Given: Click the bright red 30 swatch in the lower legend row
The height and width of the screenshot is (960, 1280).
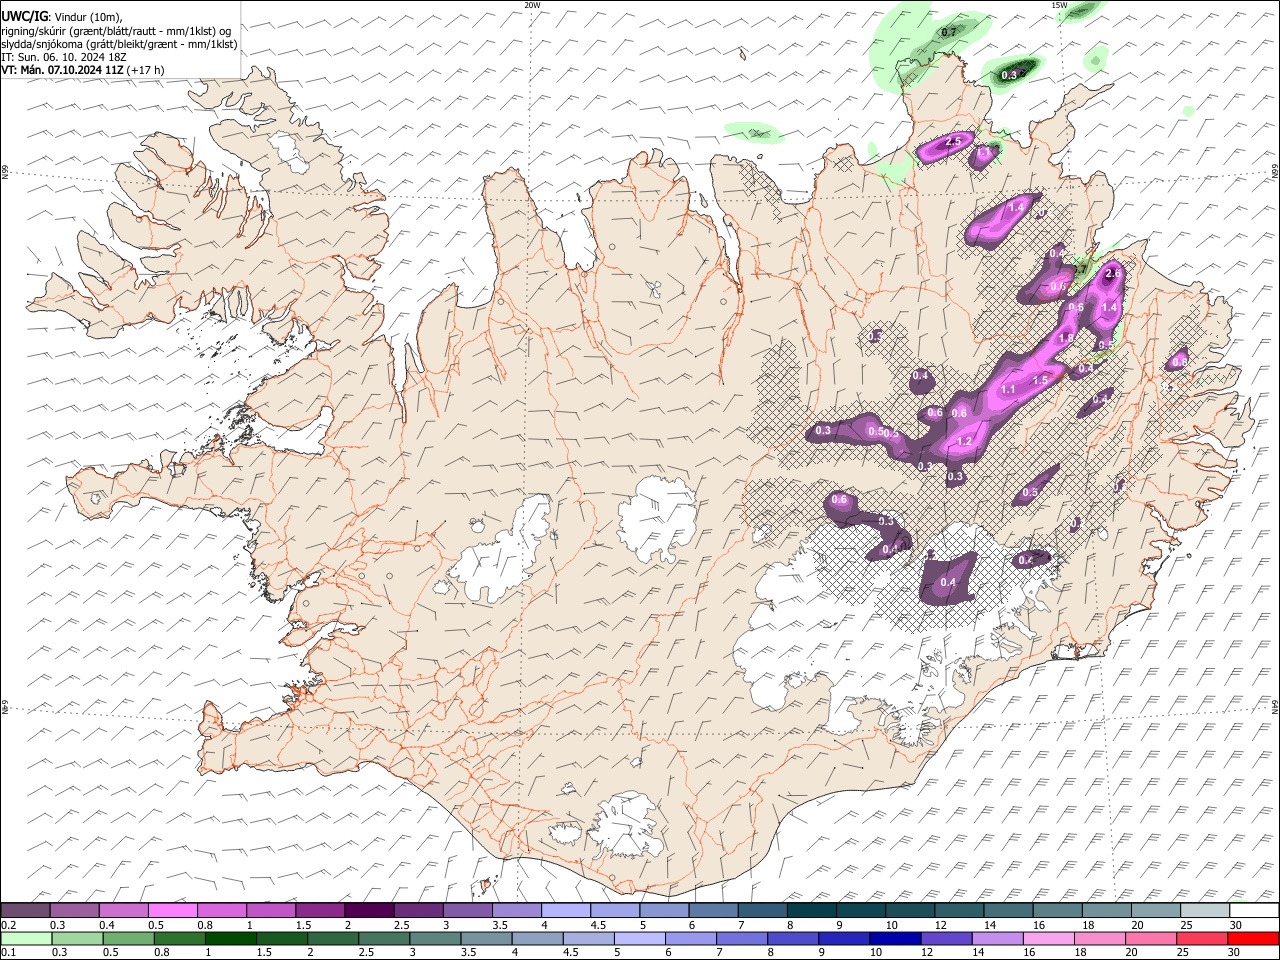Looking at the screenshot, I should click(x=1252, y=939).
